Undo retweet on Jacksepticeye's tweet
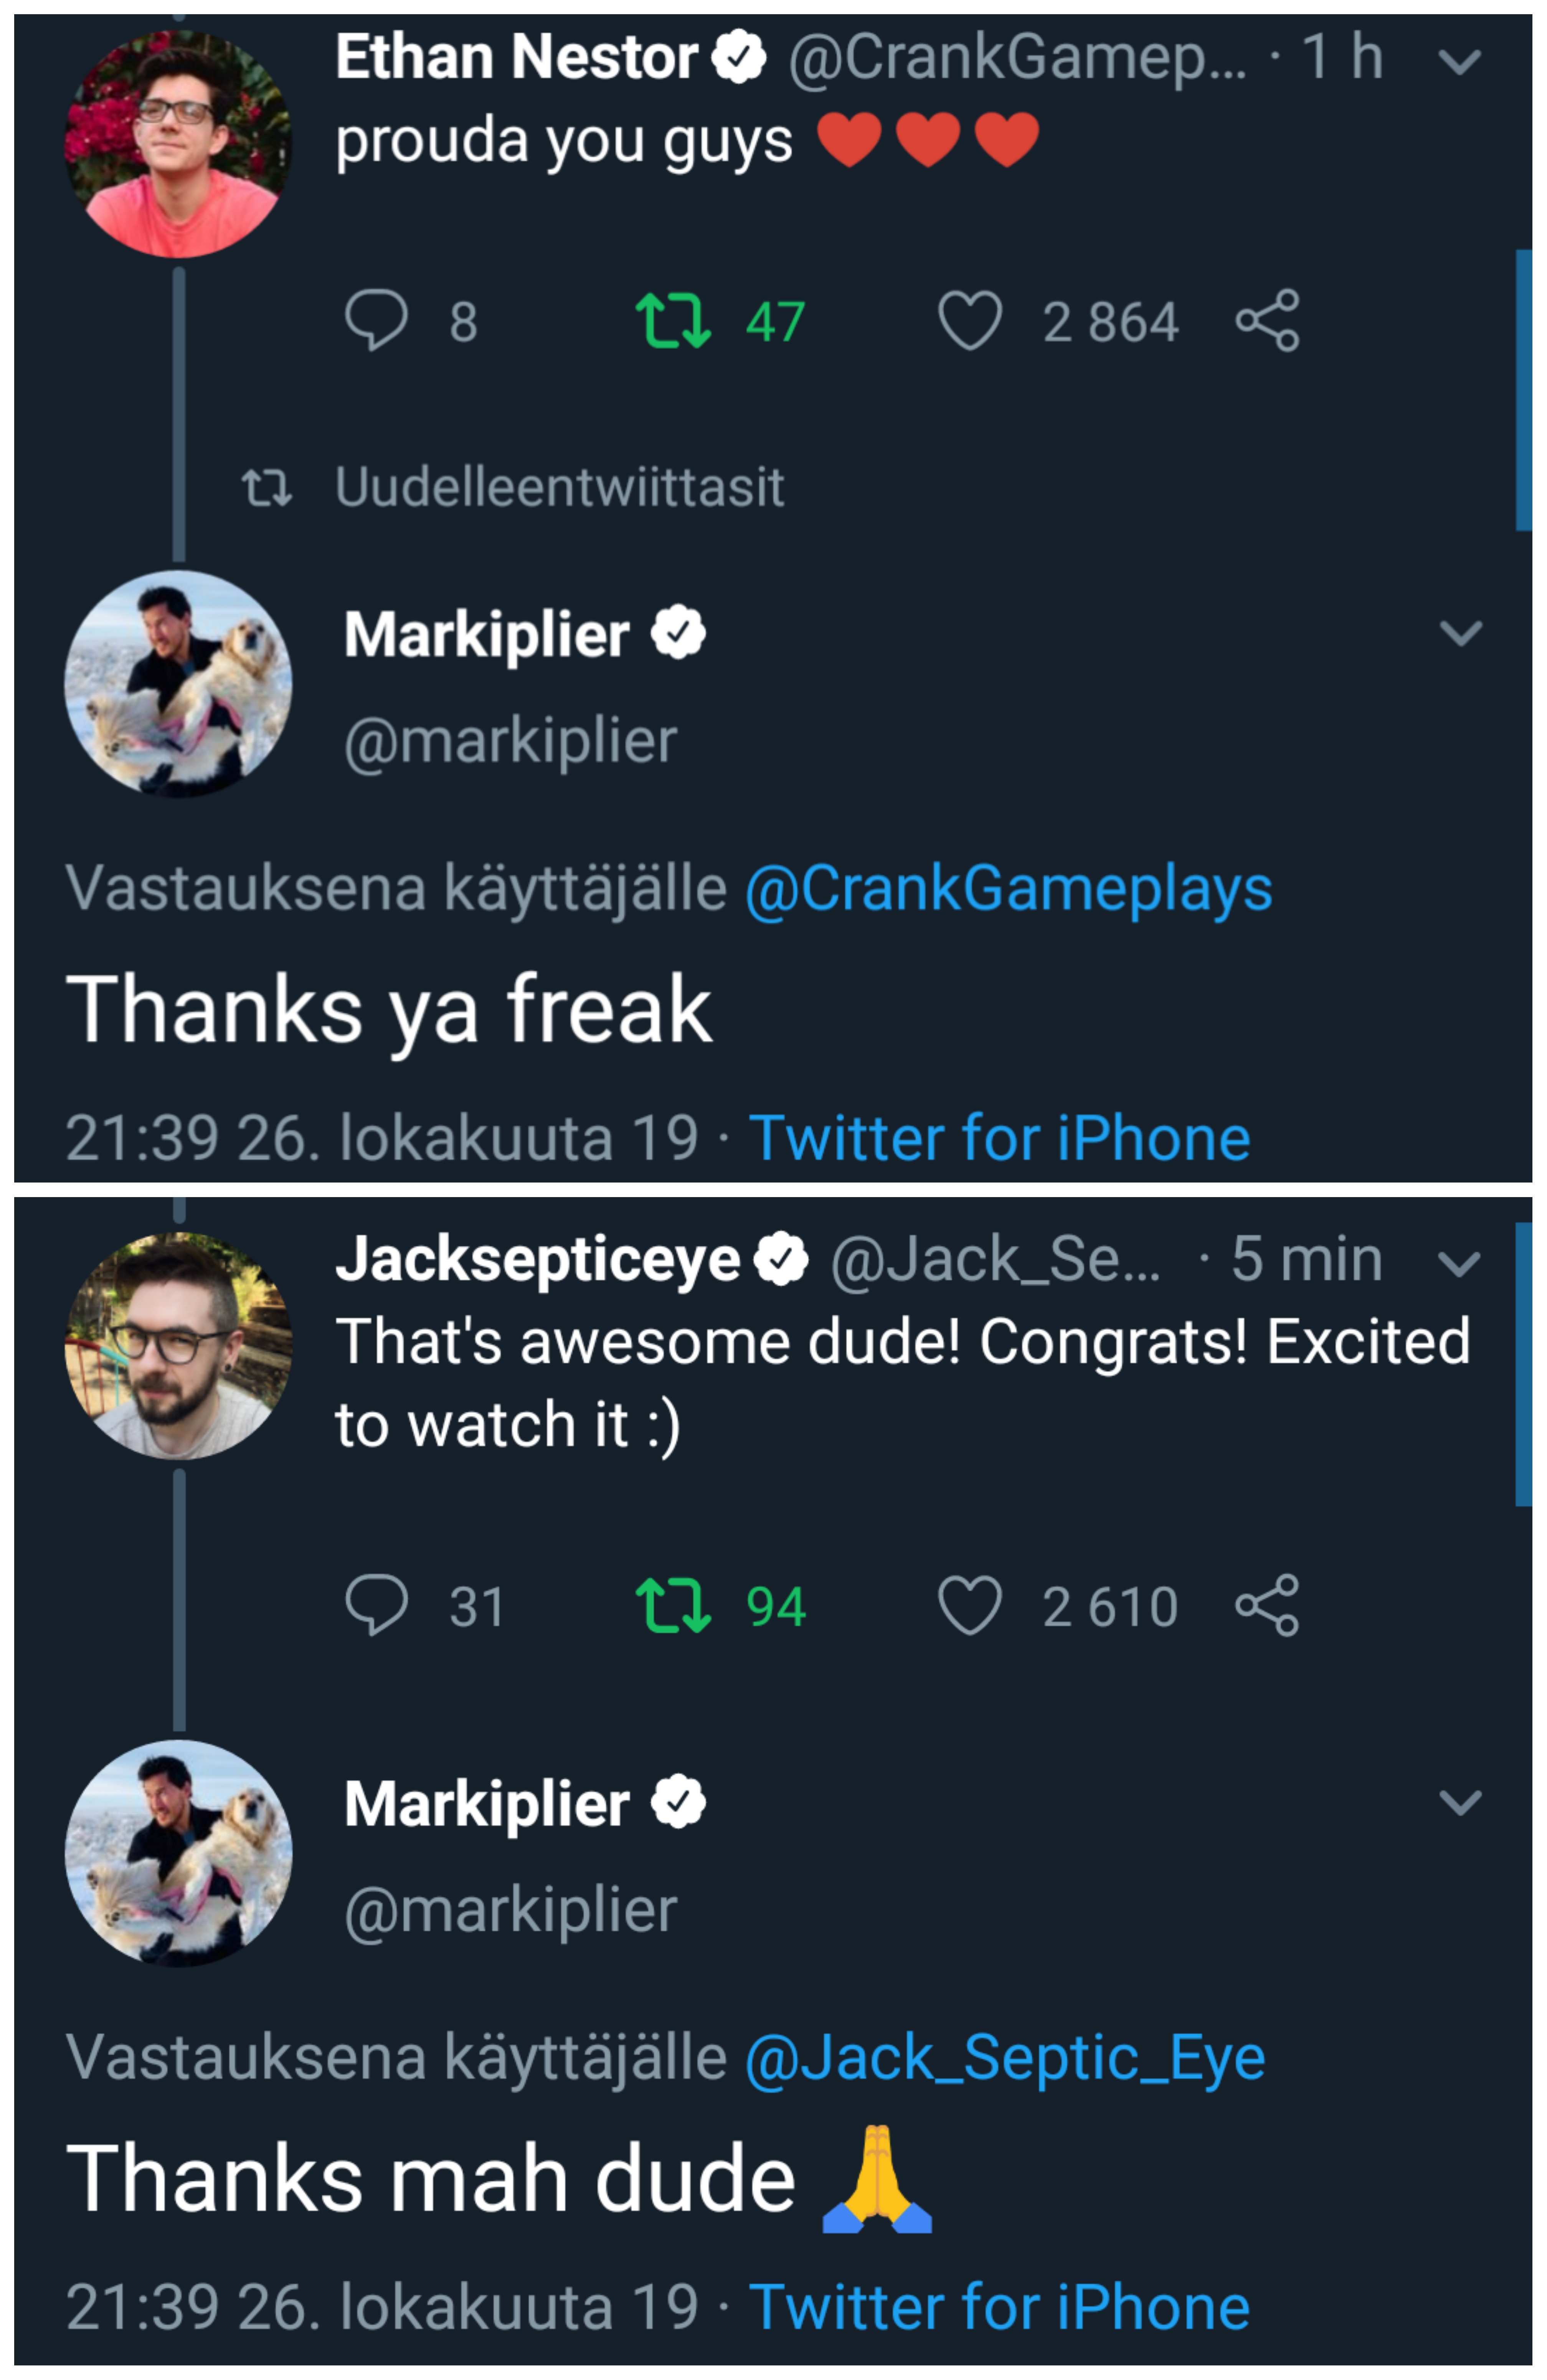 [x=673, y=1605]
